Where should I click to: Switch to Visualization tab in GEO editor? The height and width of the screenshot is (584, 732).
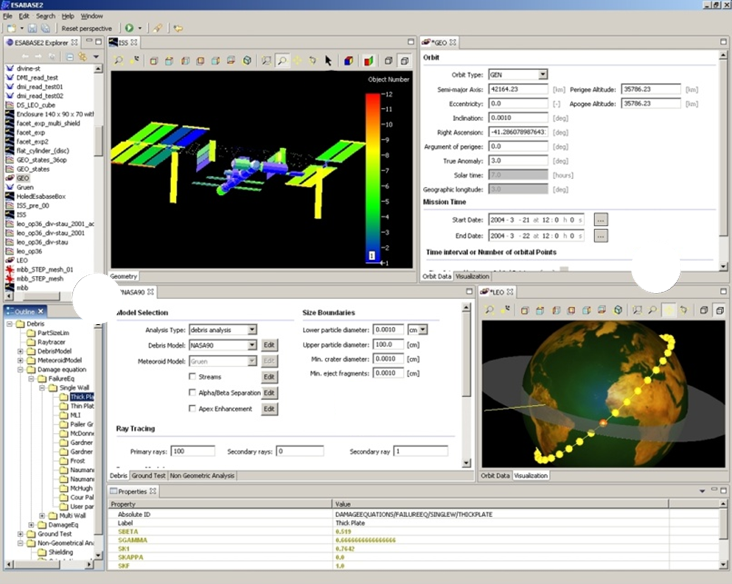coord(472,276)
